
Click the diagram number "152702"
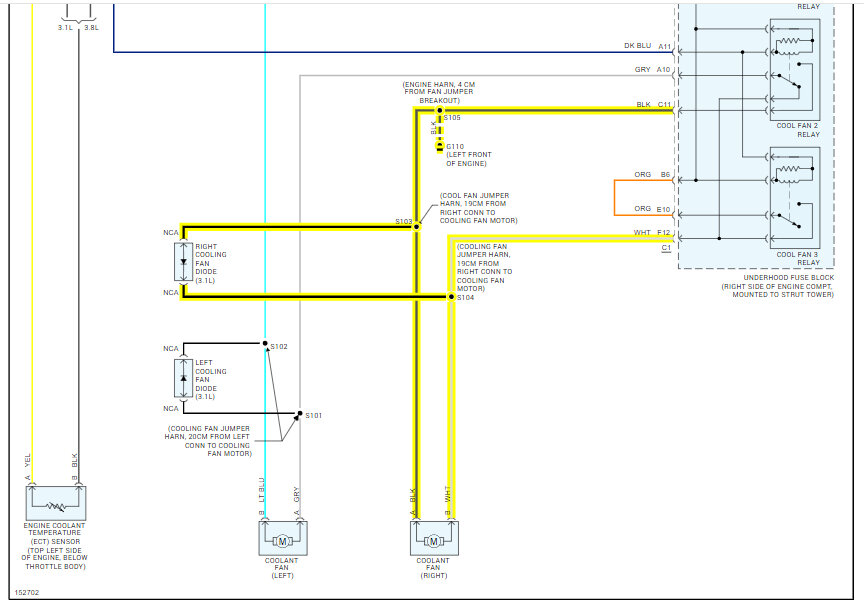tap(26, 593)
